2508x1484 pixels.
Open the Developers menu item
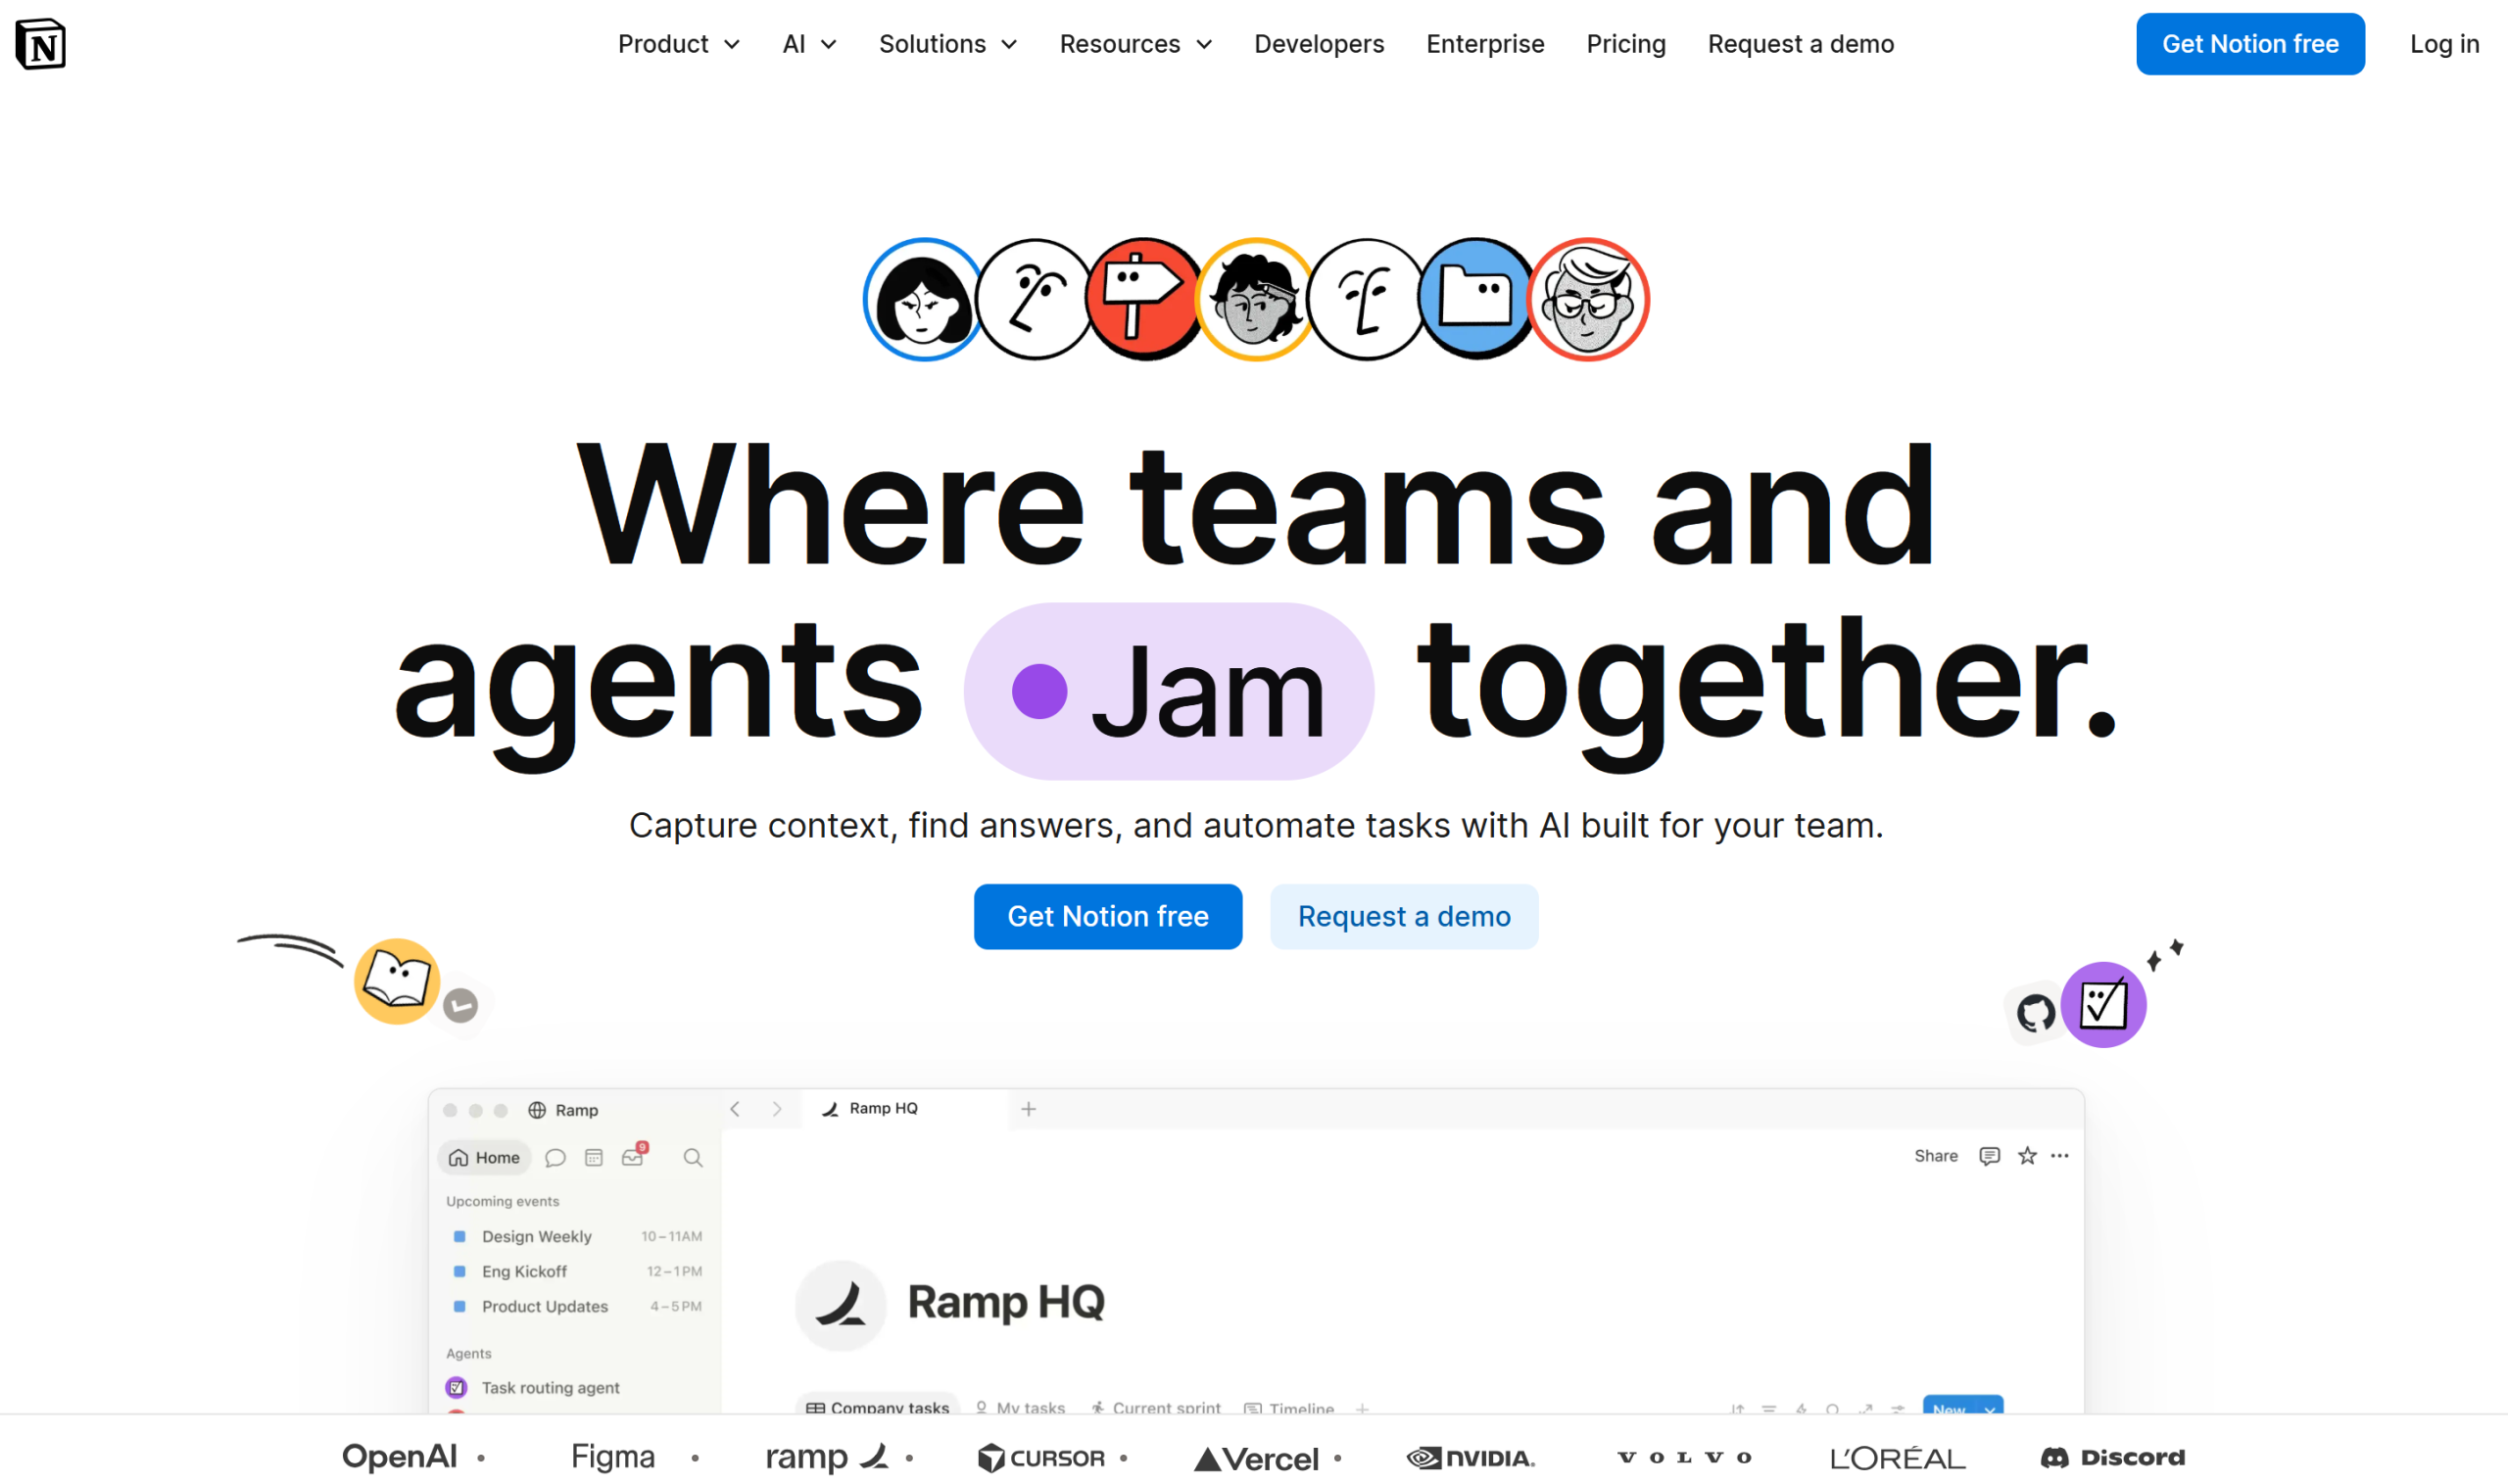[x=1319, y=44]
